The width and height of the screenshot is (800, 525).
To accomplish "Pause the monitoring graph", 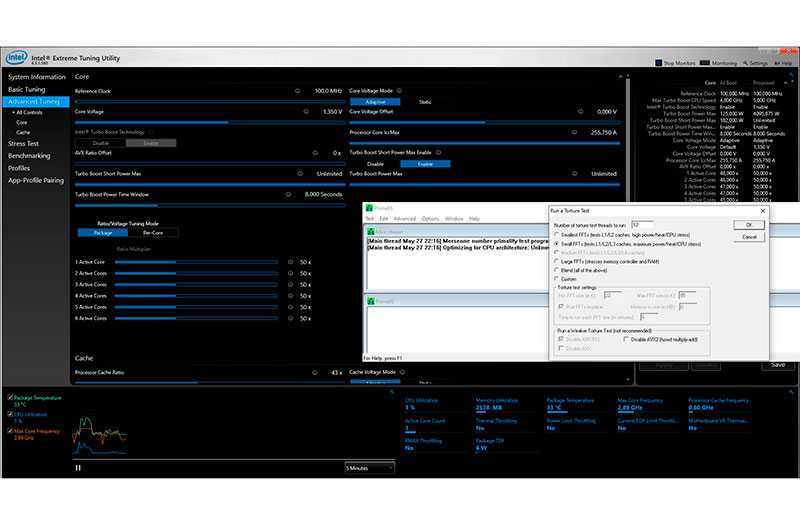I will tap(78, 467).
